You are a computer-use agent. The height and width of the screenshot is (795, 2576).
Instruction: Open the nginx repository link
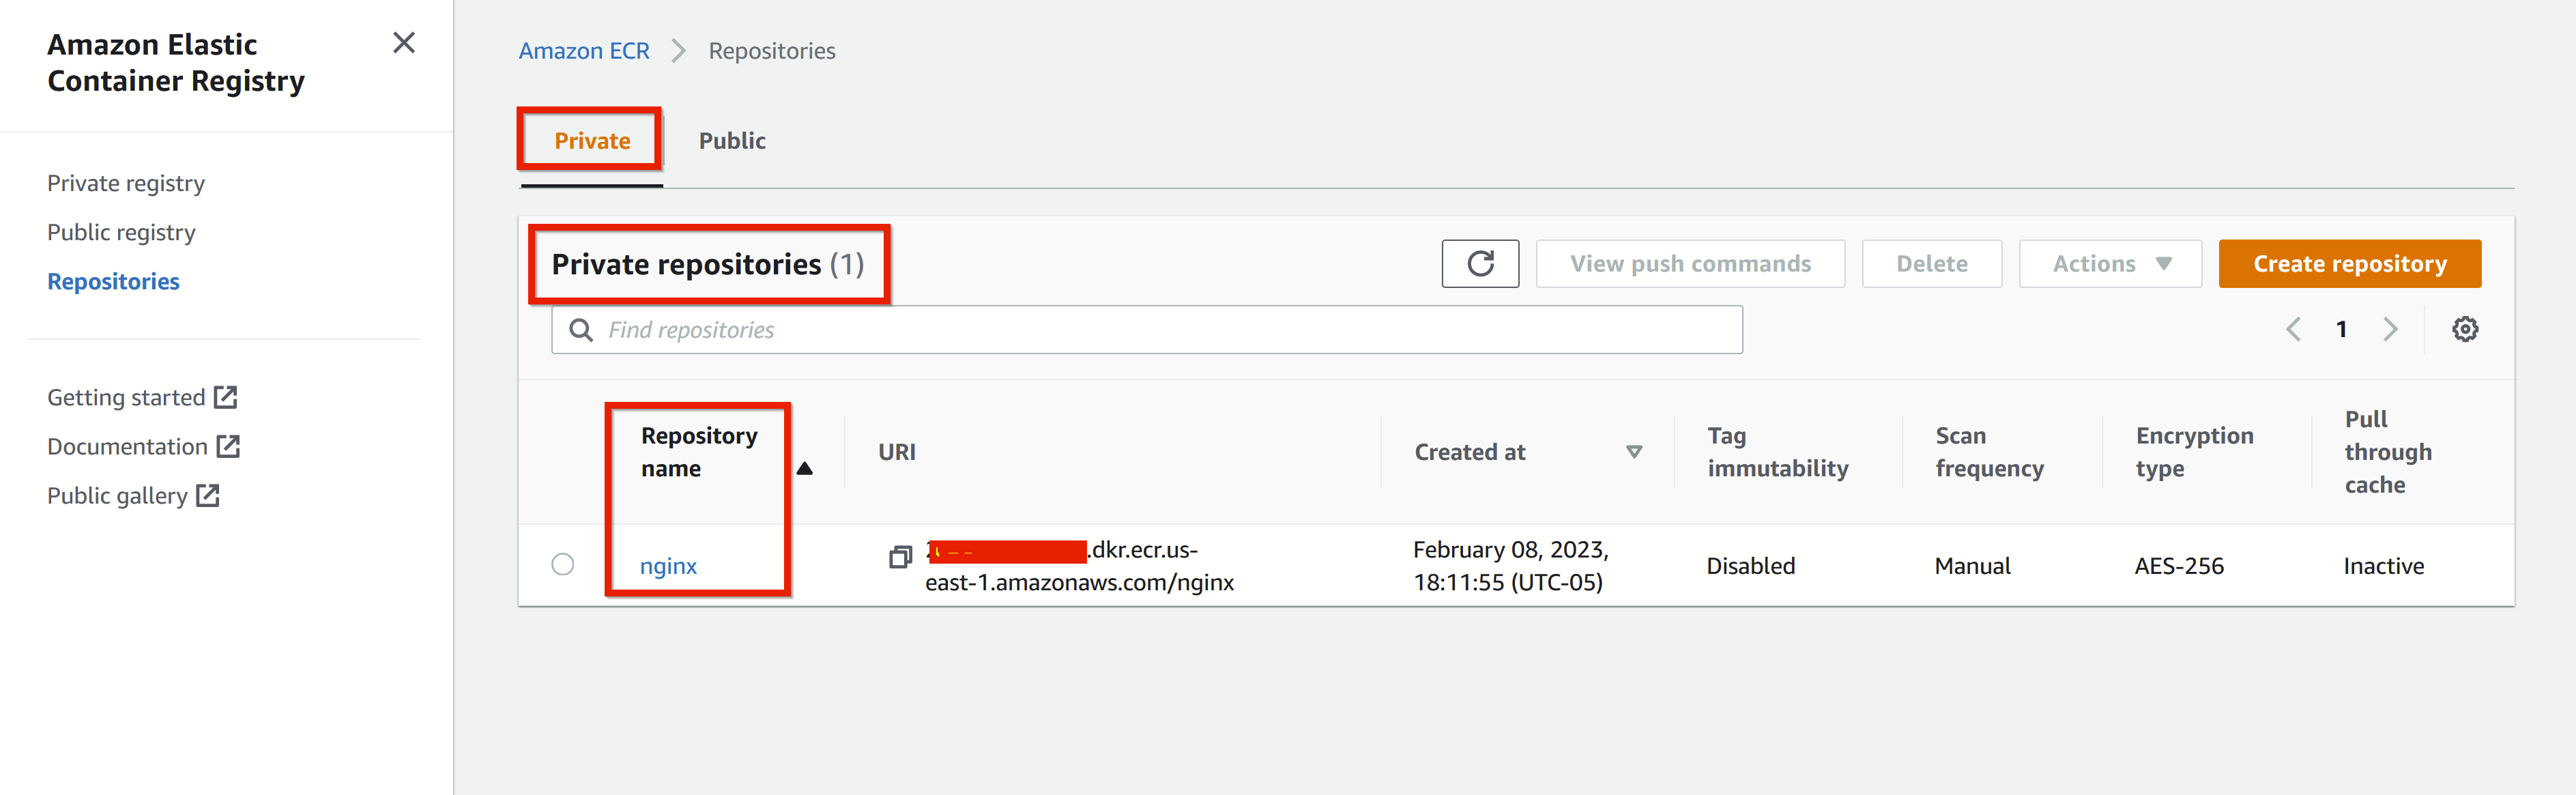tap(668, 566)
